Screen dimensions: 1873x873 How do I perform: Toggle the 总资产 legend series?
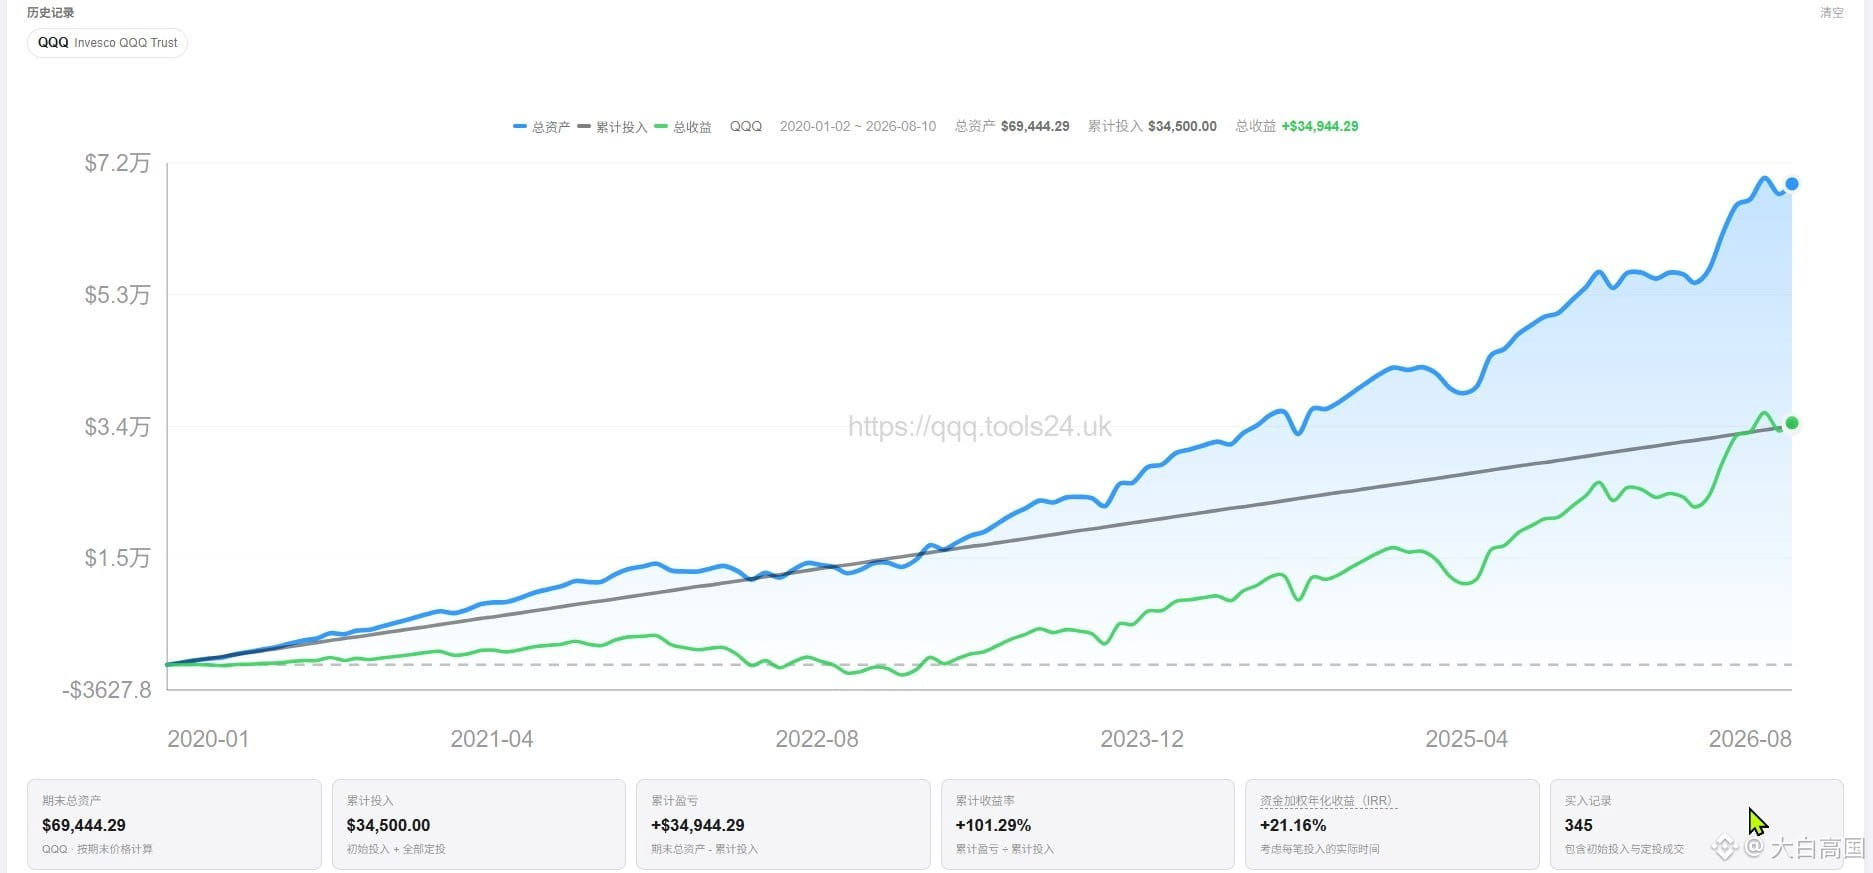point(541,127)
